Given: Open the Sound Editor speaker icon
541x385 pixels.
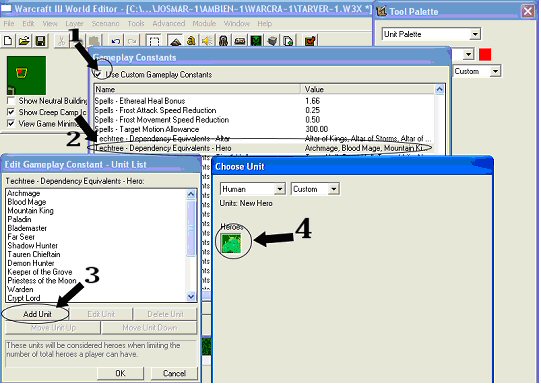Looking at the screenshot, I should click(x=207, y=41).
